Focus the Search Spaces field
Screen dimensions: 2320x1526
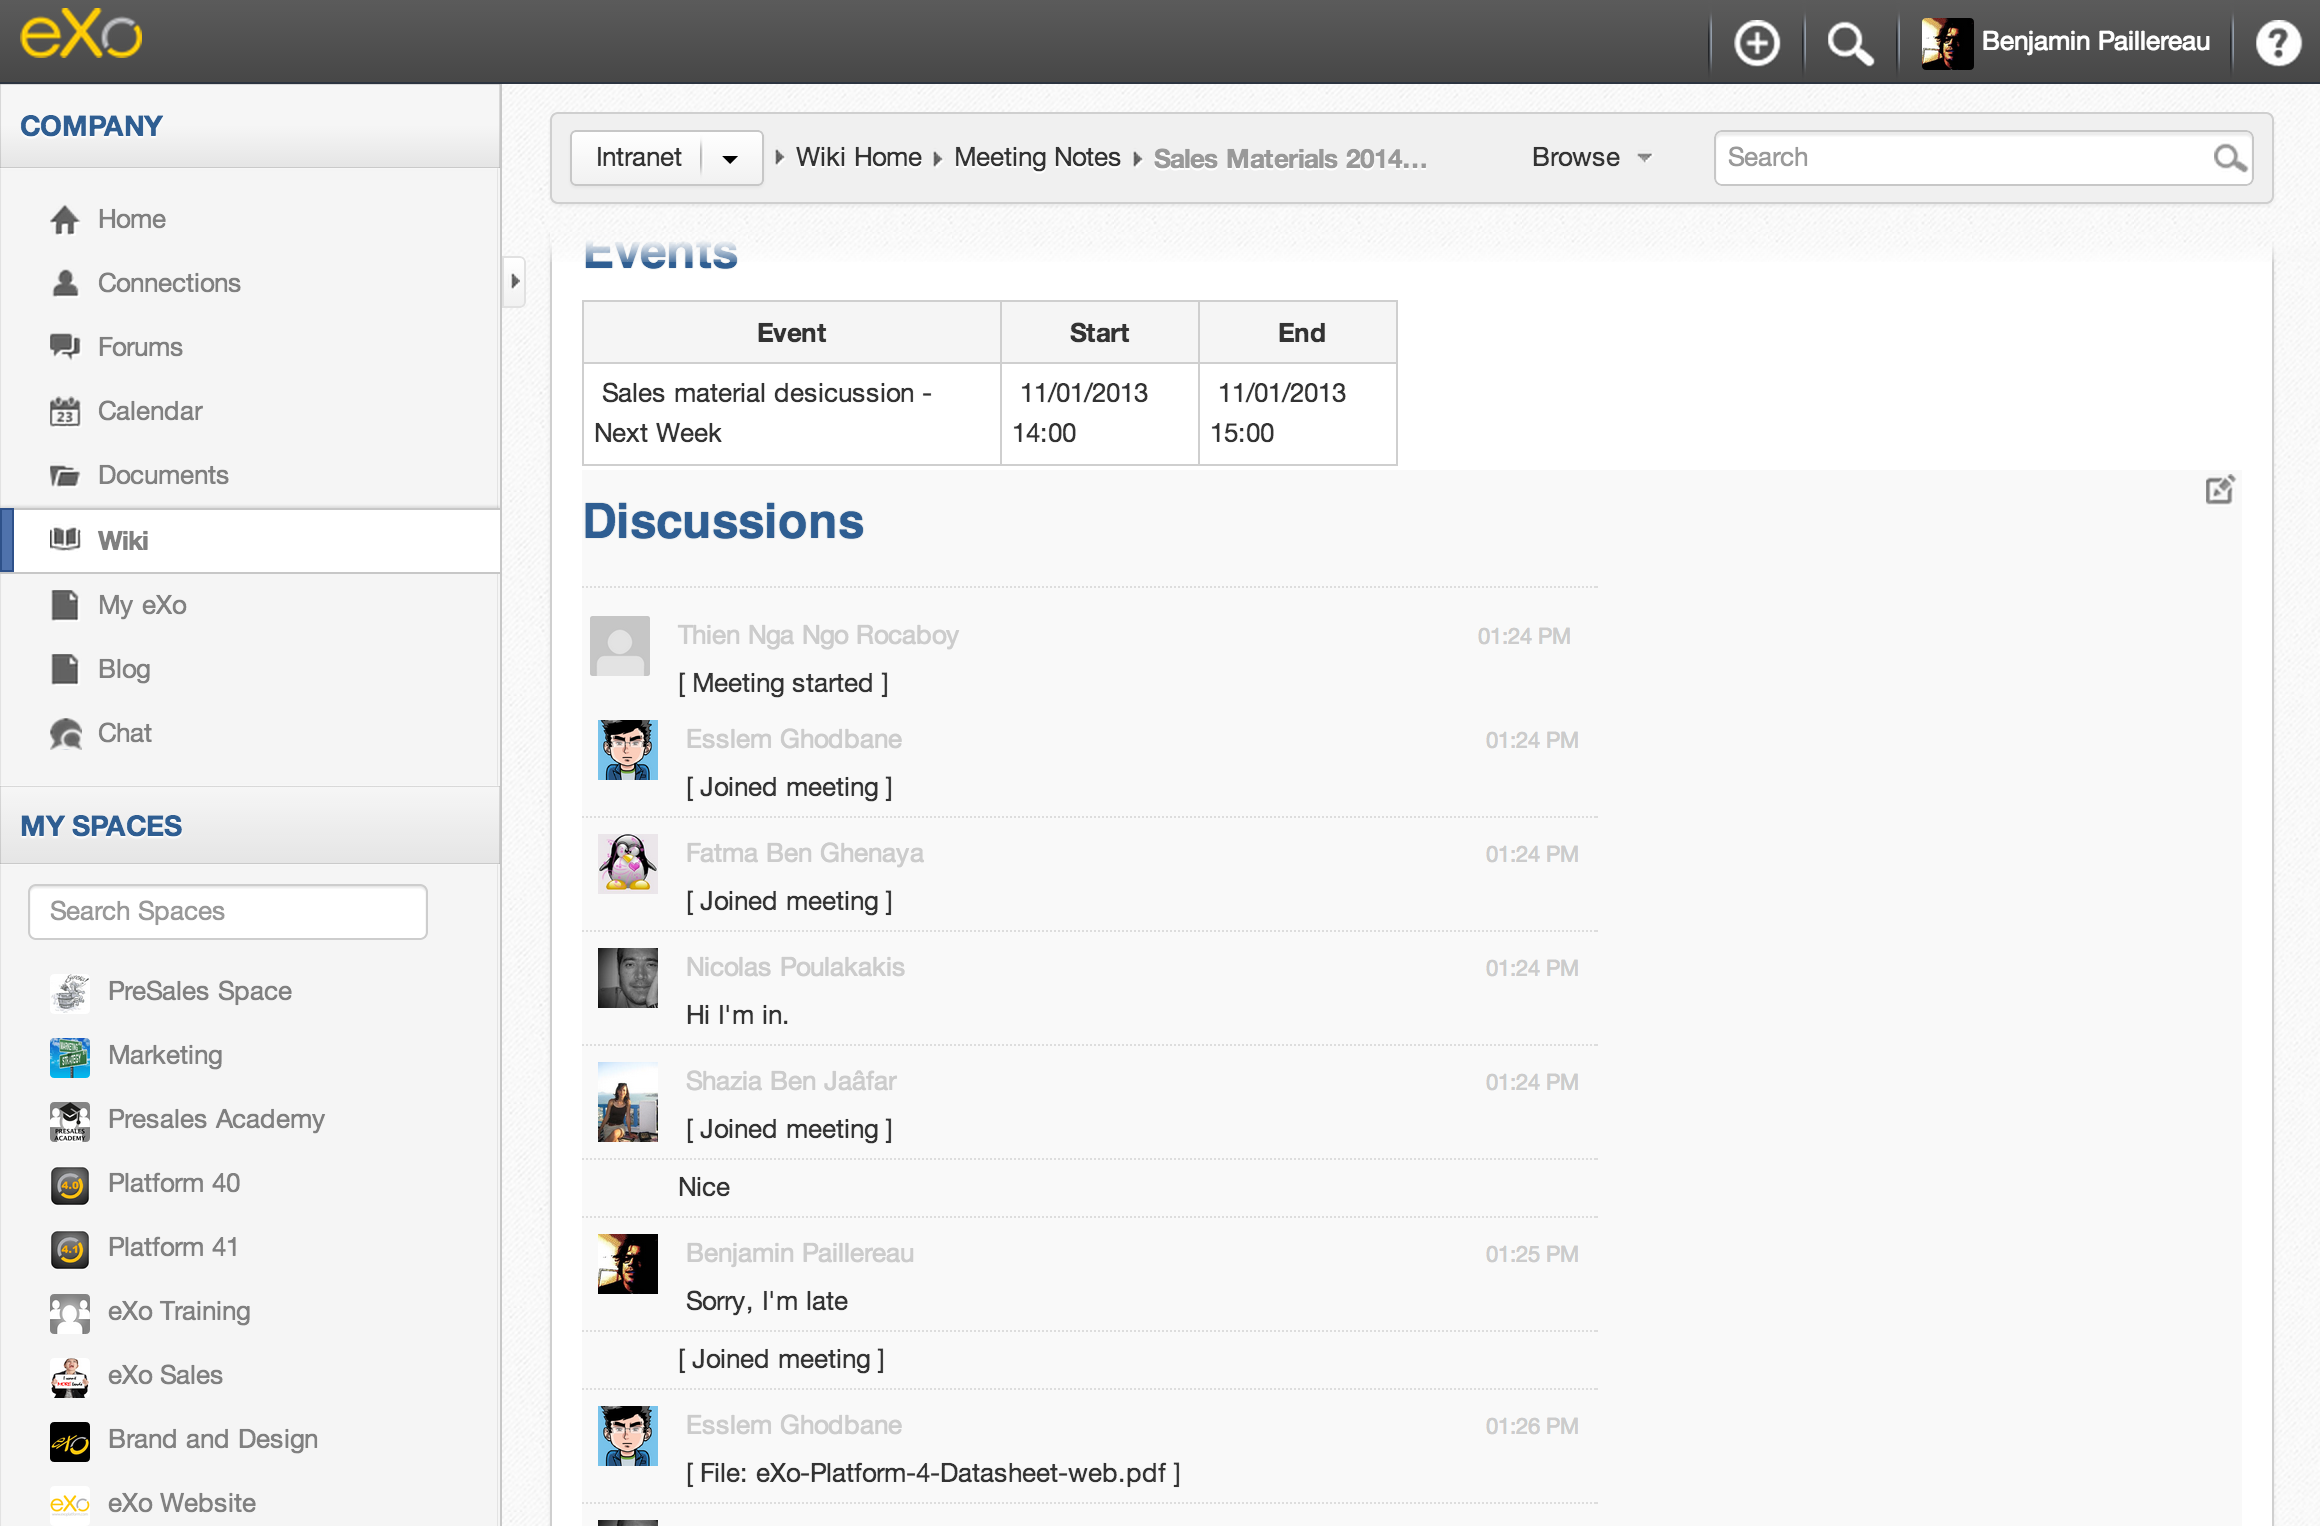pyautogui.click(x=228, y=911)
